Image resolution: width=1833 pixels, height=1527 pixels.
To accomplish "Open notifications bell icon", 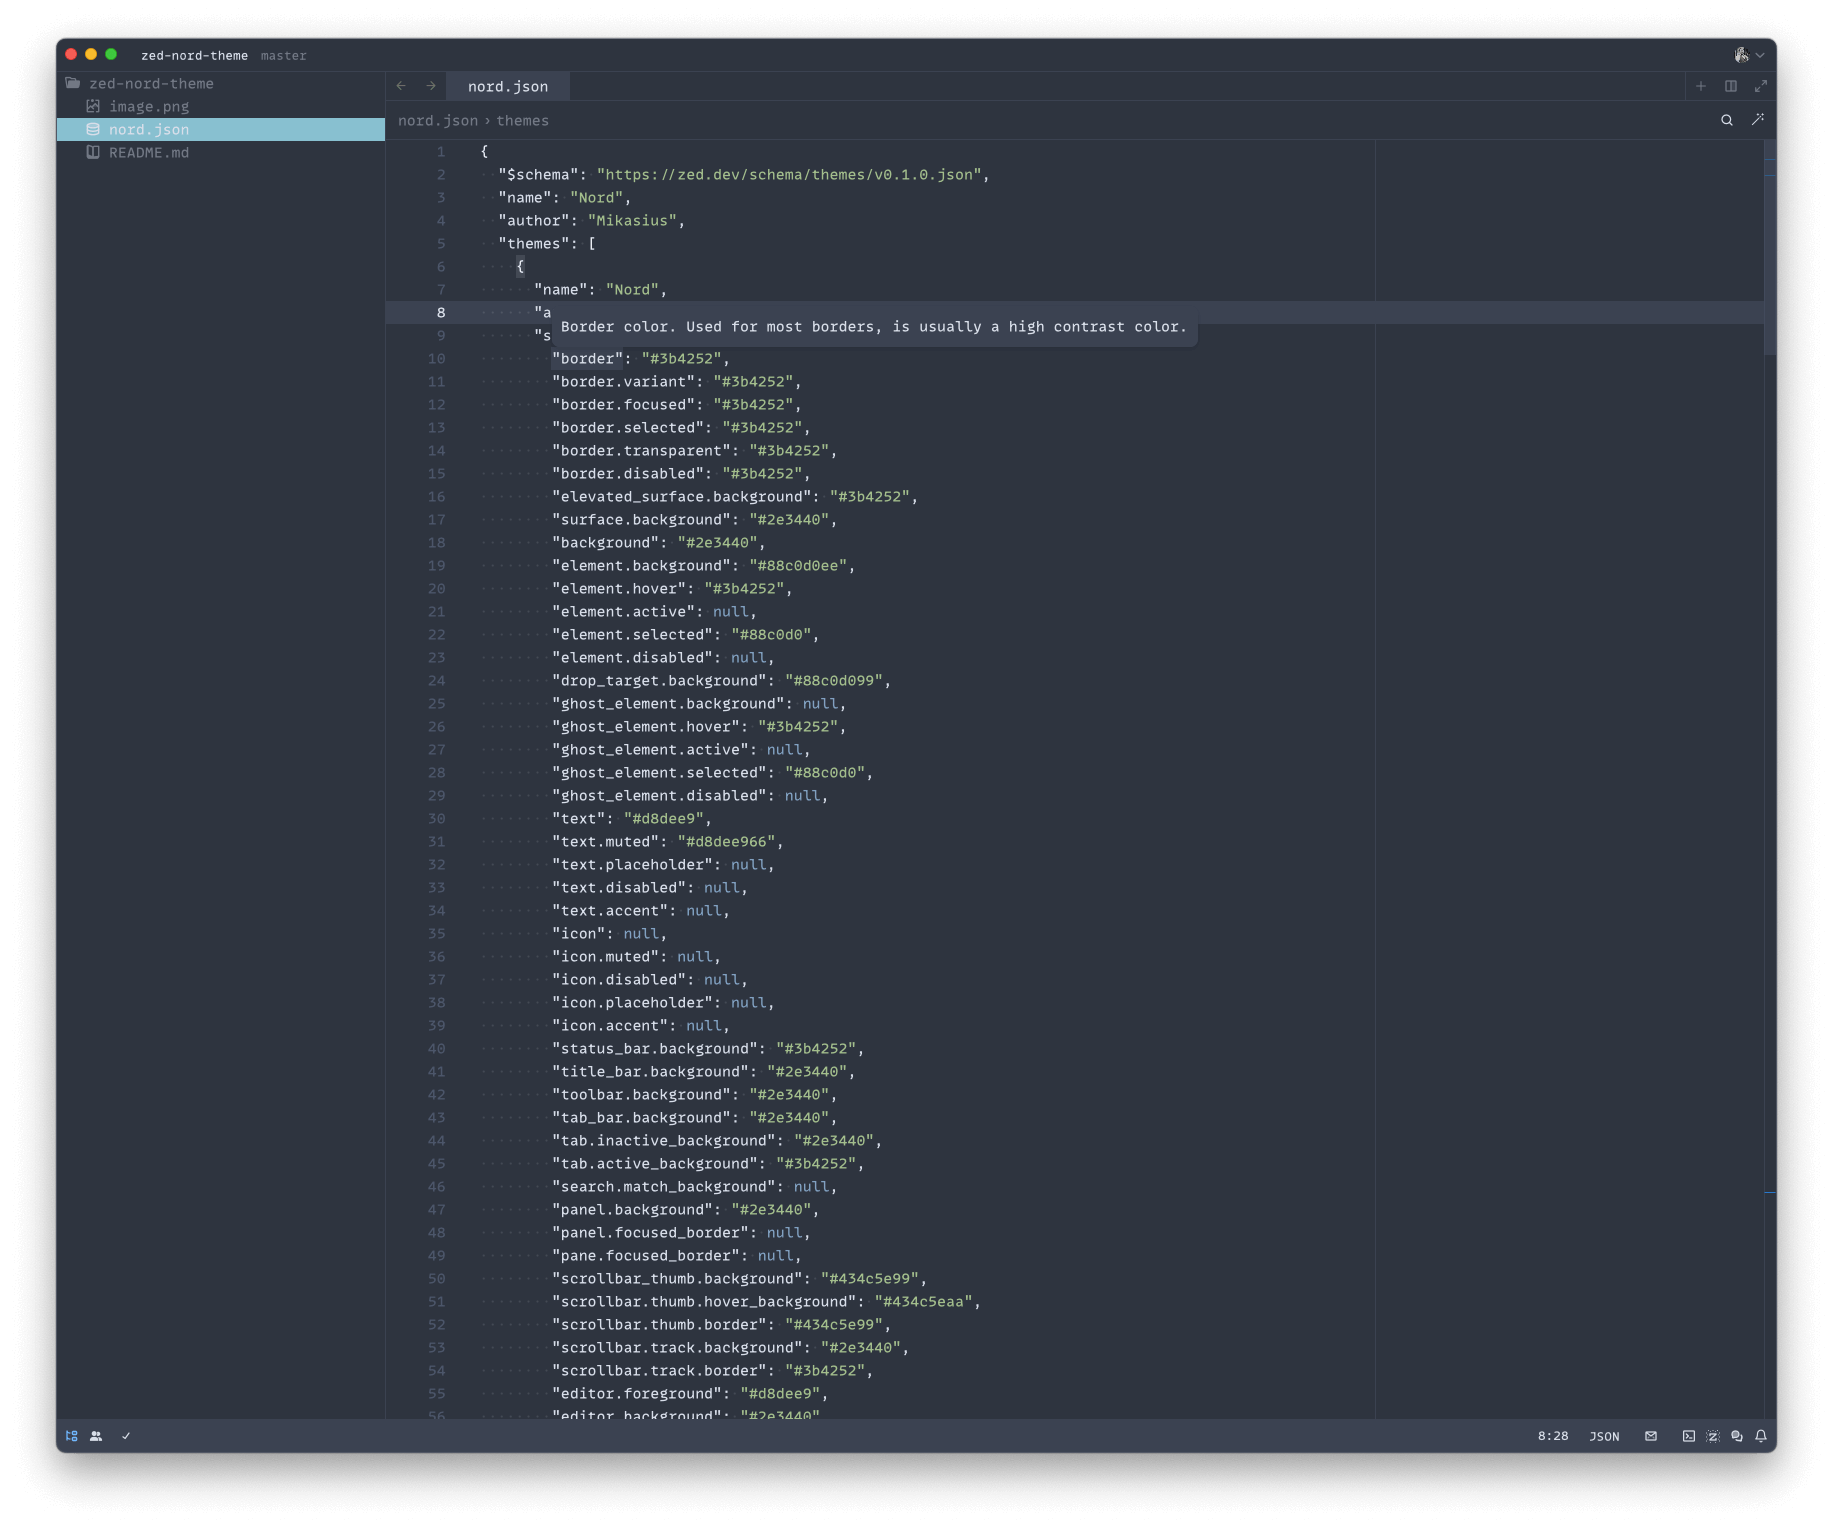I will [x=1761, y=1436].
